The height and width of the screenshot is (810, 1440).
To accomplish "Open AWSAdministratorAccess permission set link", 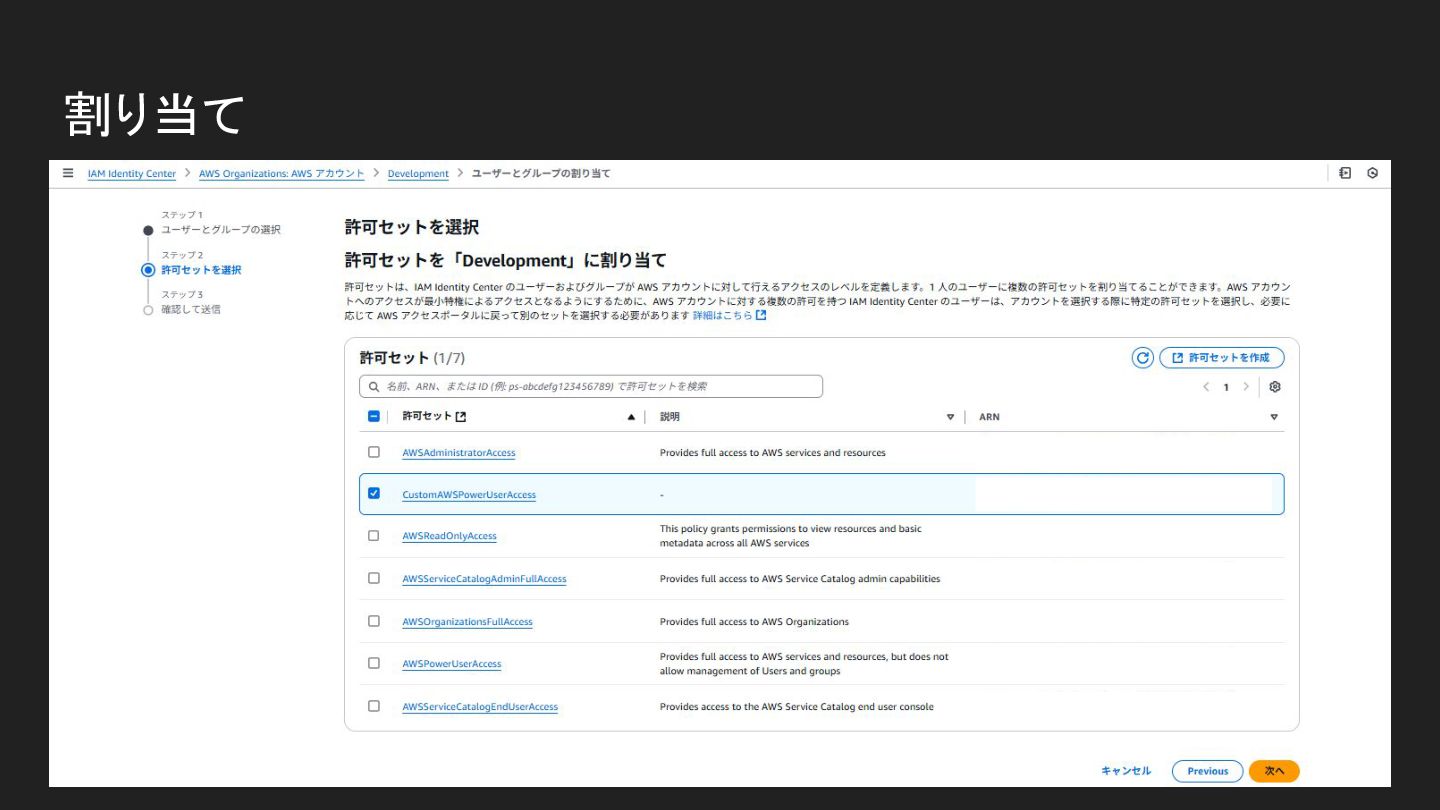I will [x=459, y=453].
